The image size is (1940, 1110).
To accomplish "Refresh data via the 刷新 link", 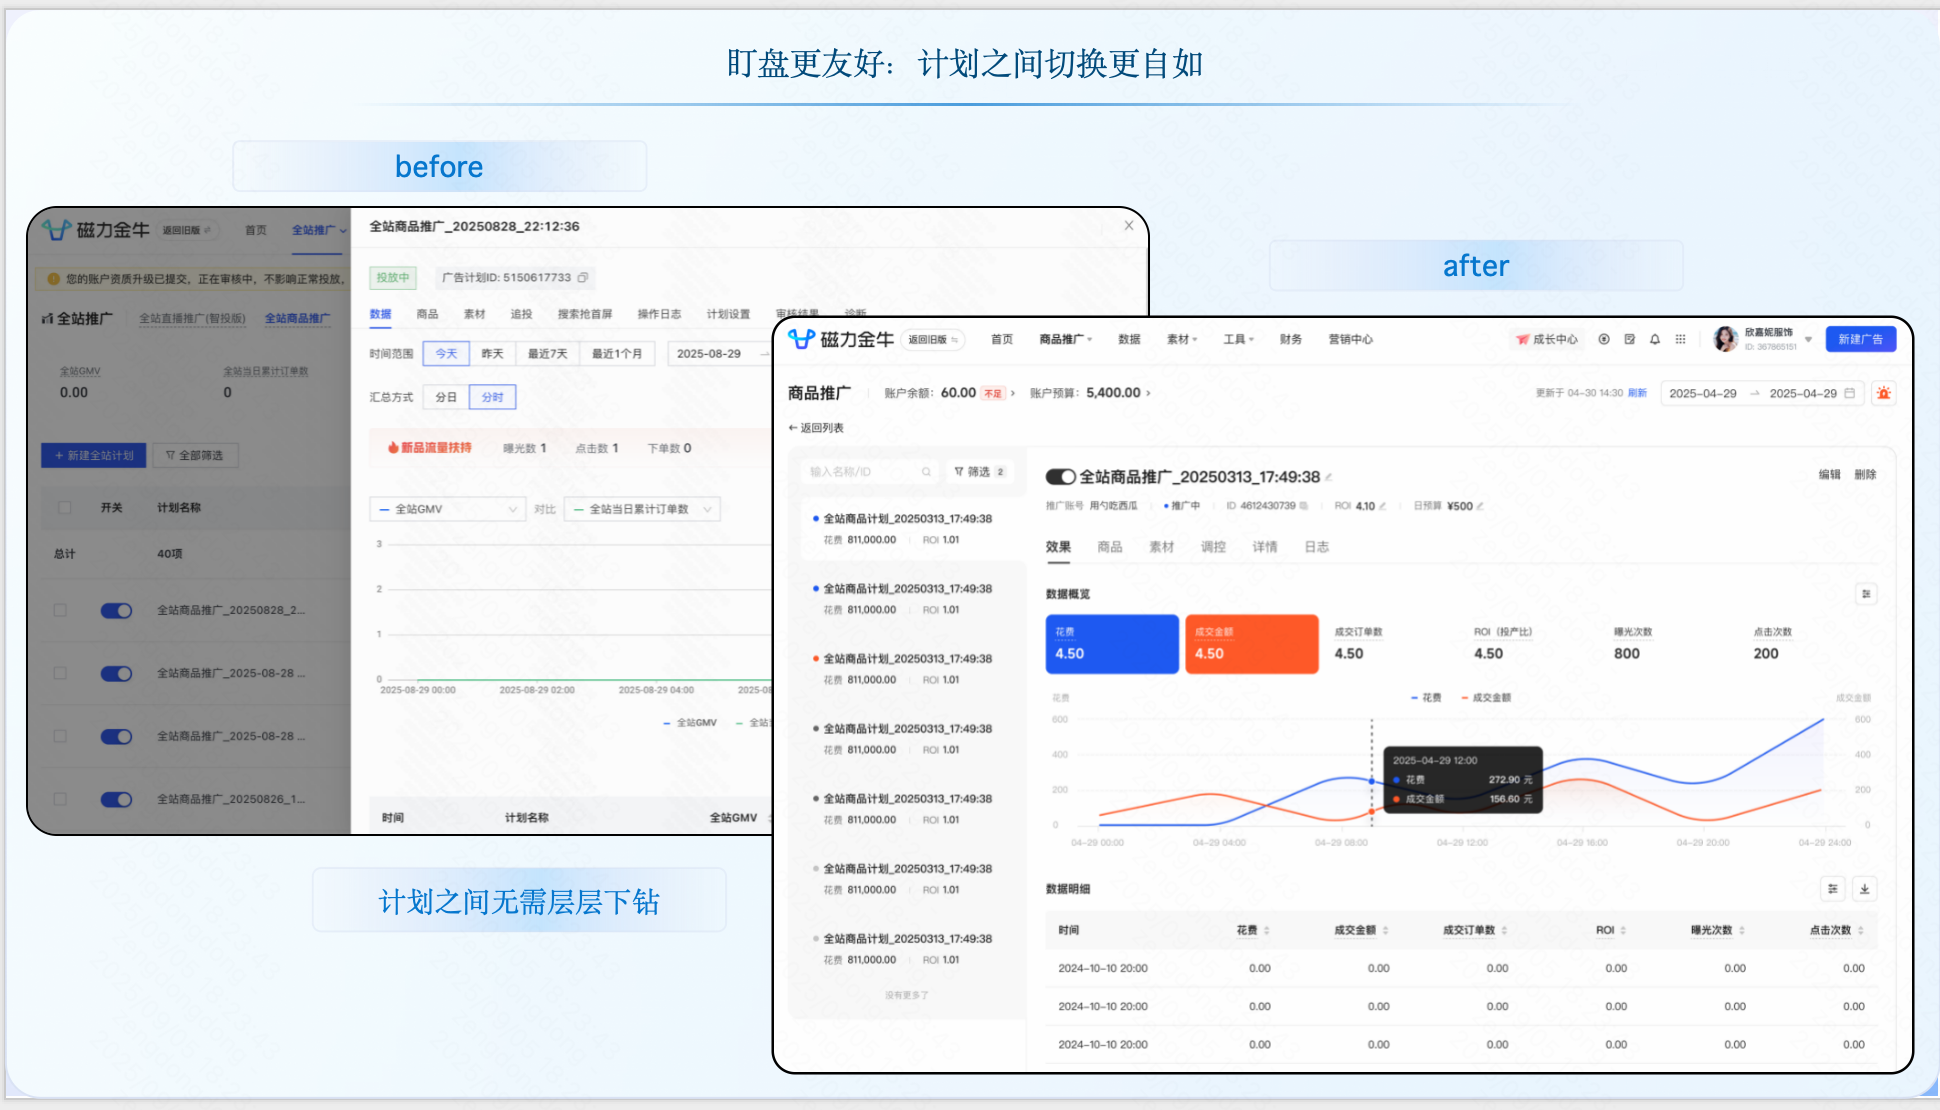I will [1639, 393].
